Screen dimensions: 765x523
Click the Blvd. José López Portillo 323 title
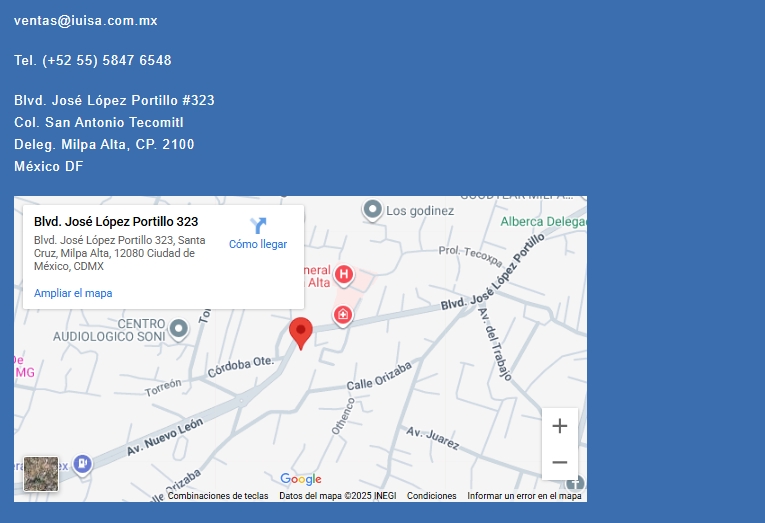pos(116,221)
